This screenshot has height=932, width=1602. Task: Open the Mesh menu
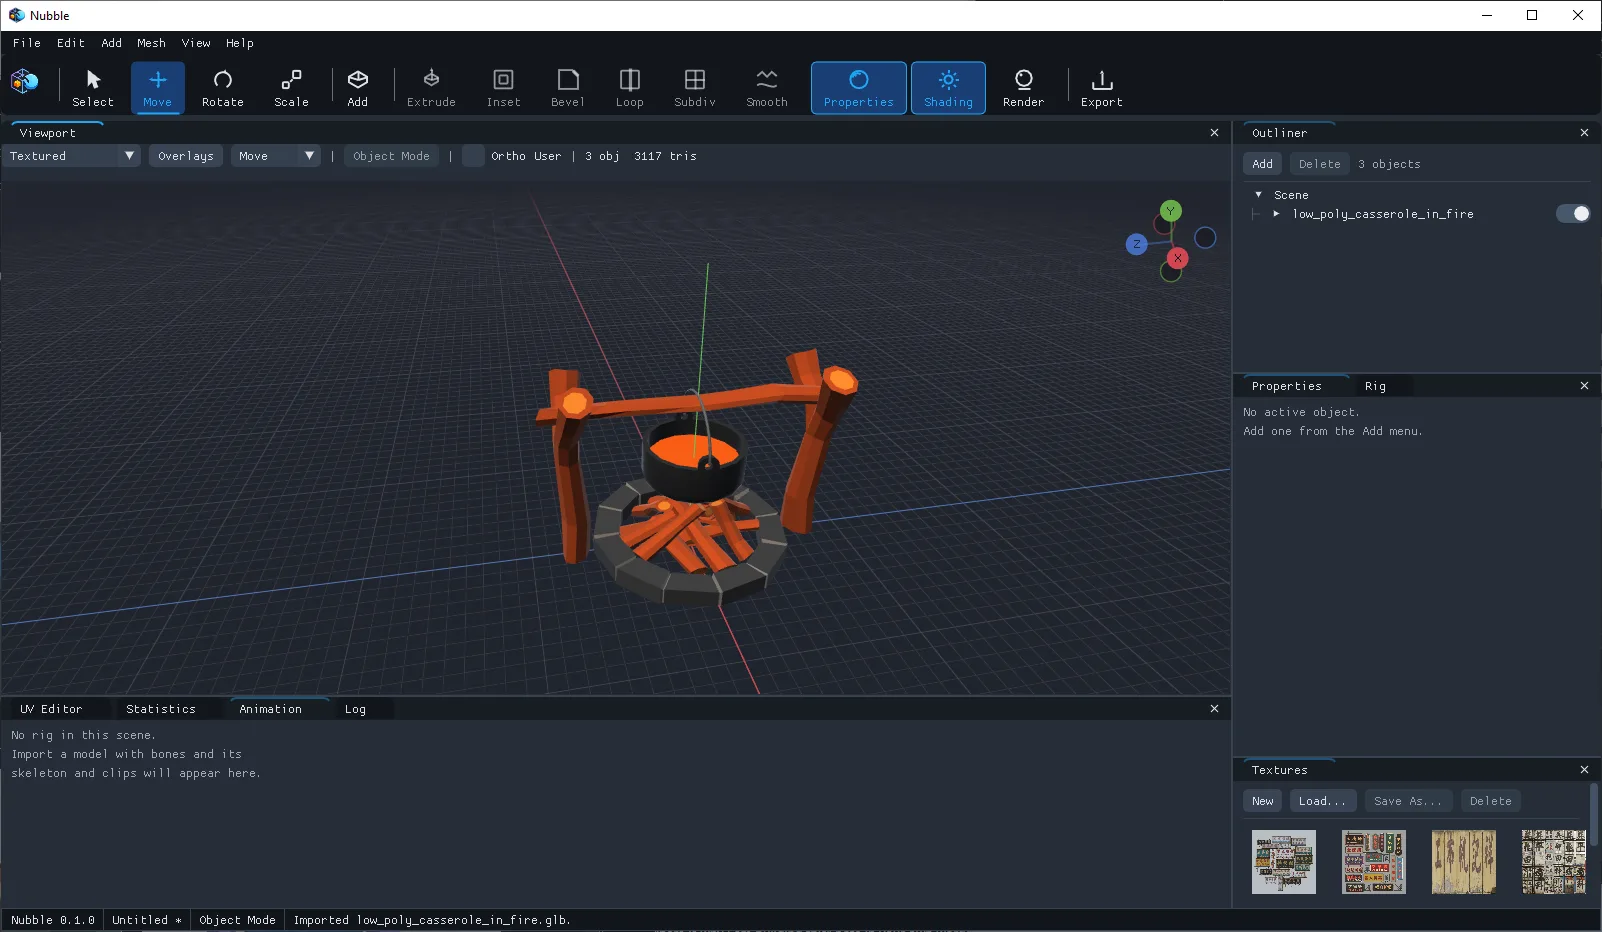click(x=151, y=43)
